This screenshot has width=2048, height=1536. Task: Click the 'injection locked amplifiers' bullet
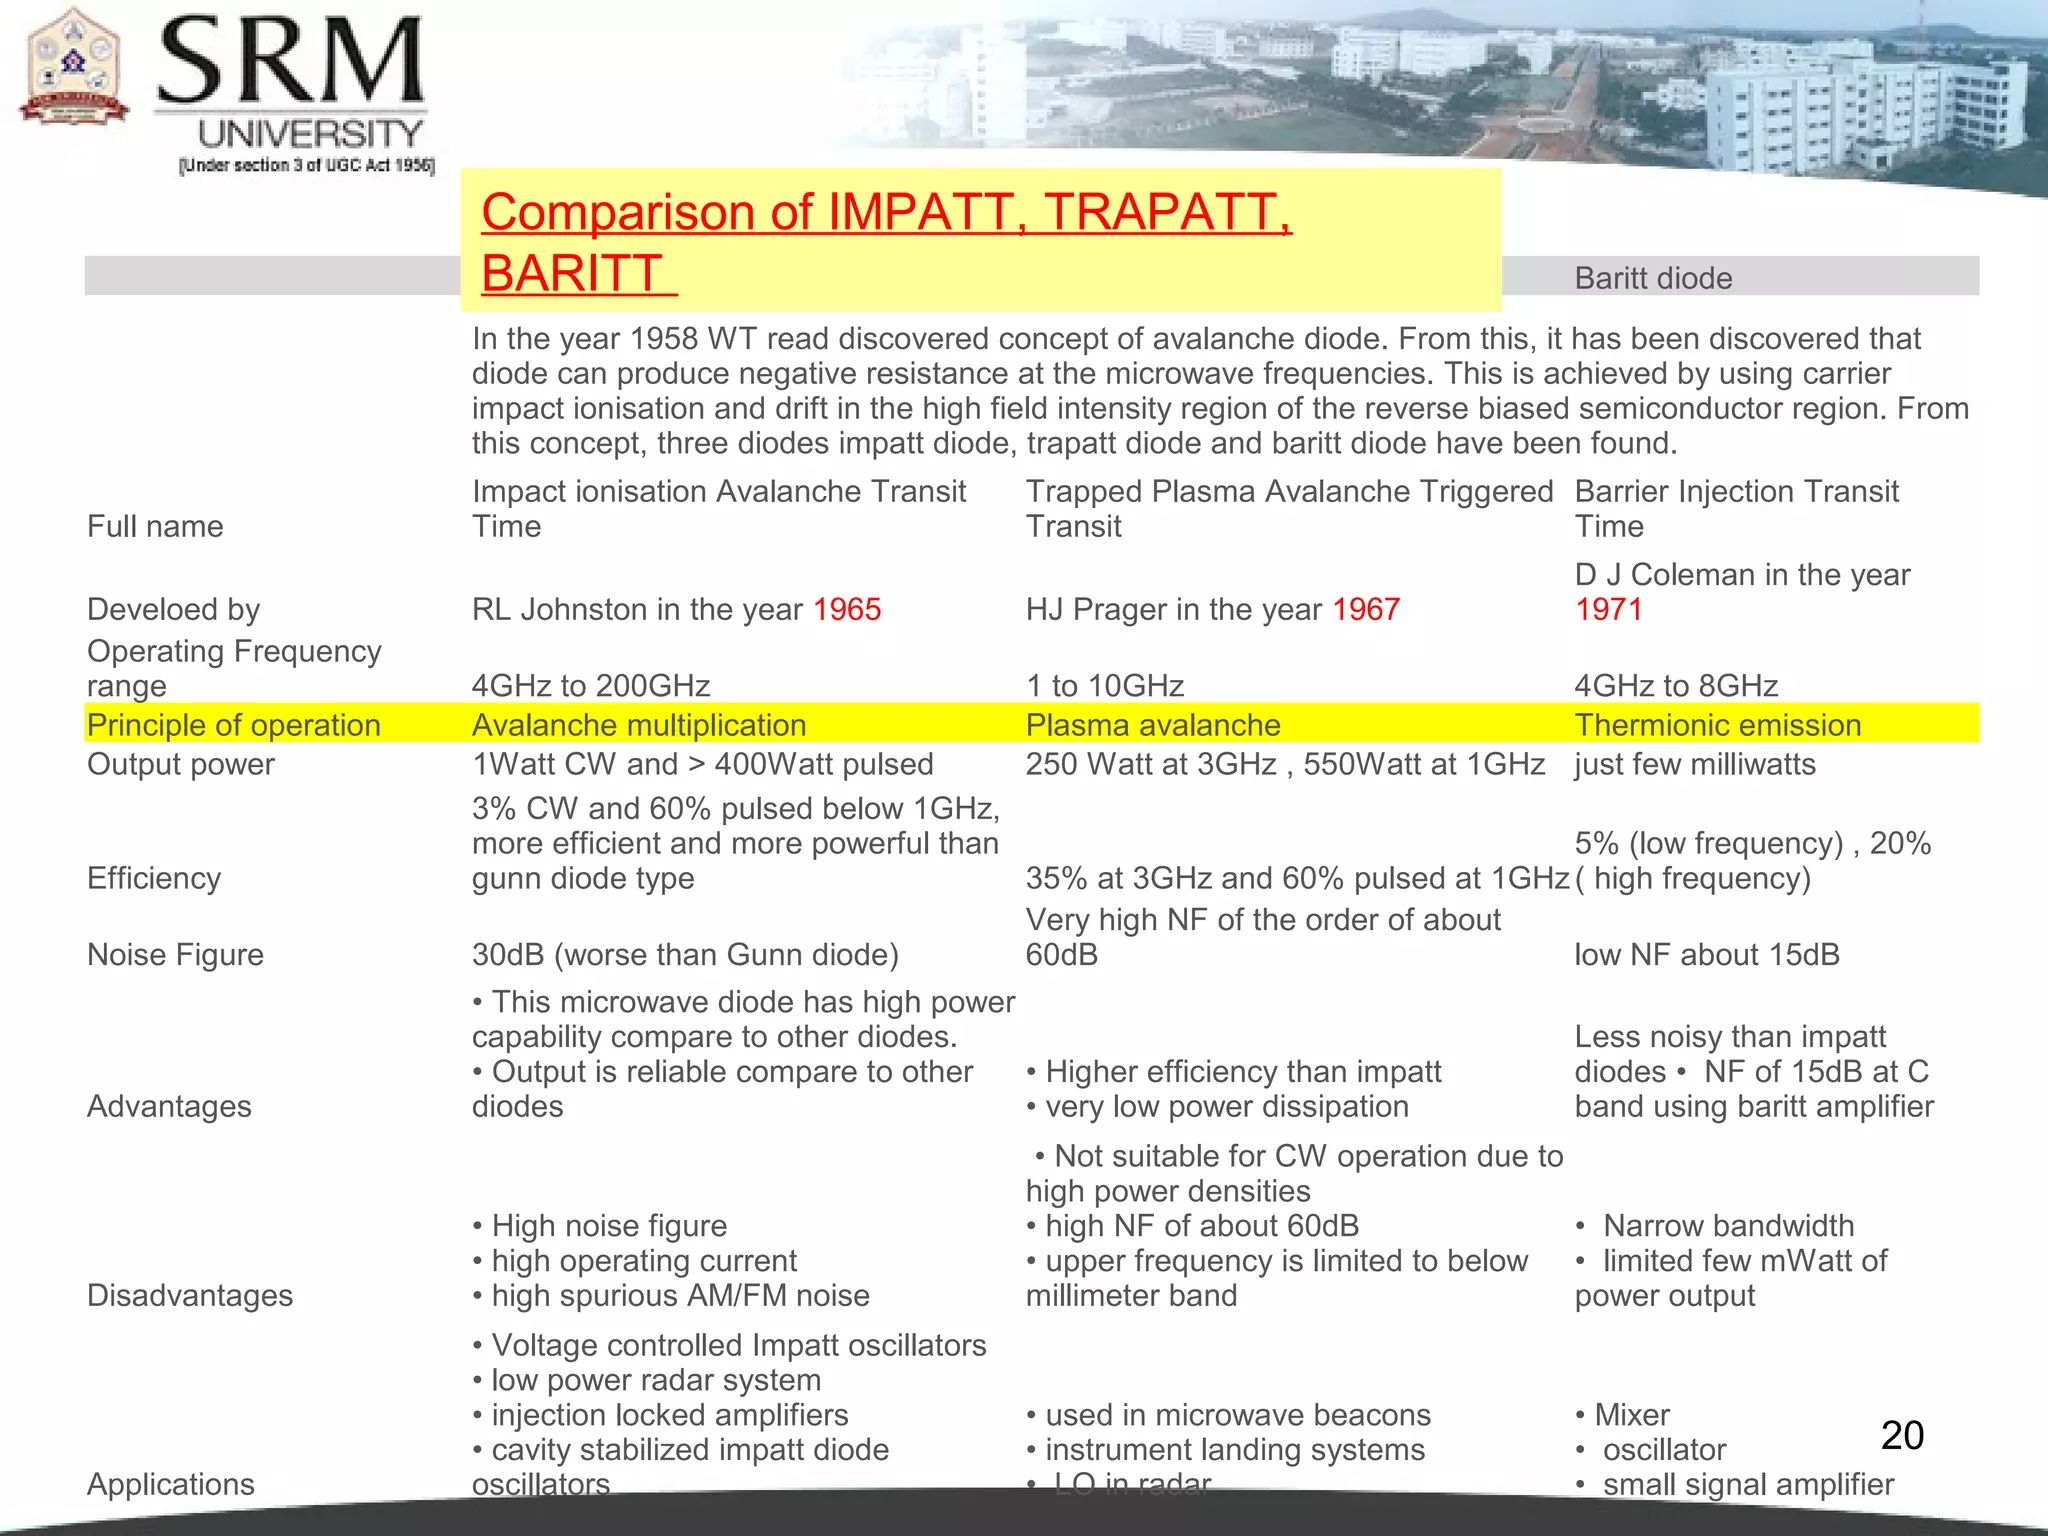(660, 1415)
